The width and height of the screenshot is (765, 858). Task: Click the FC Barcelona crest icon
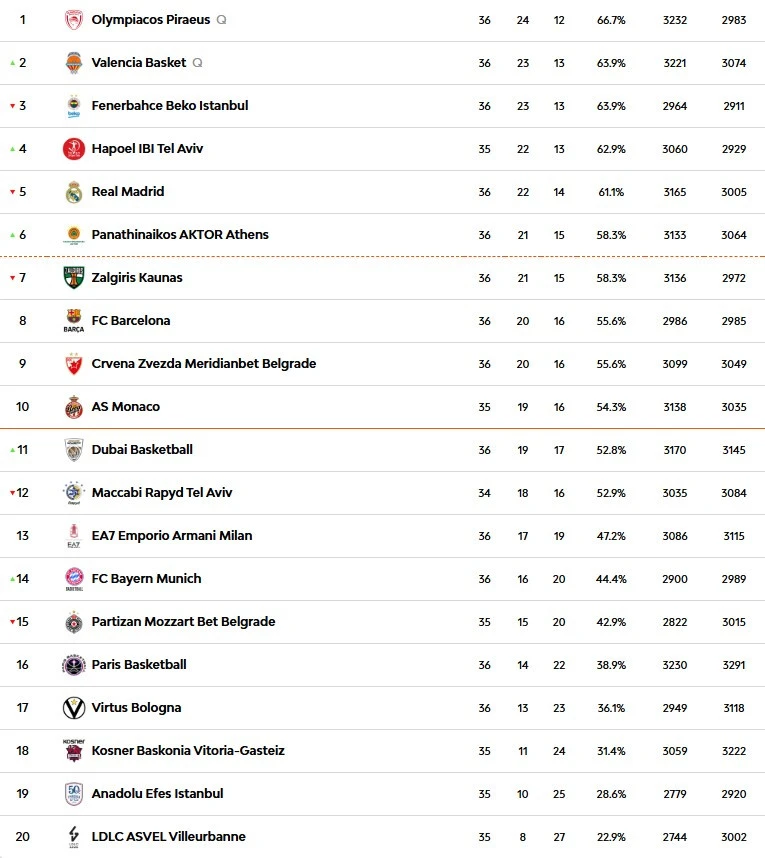74,321
